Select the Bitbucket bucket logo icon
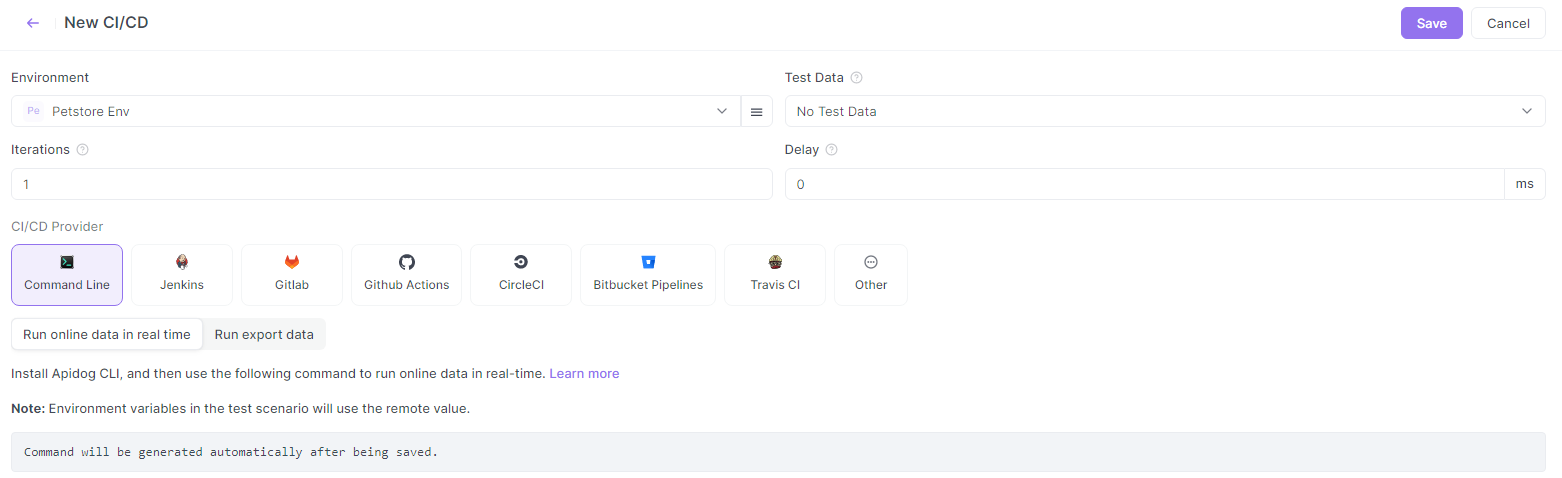1562x478 pixels. (x=648, y=262)
